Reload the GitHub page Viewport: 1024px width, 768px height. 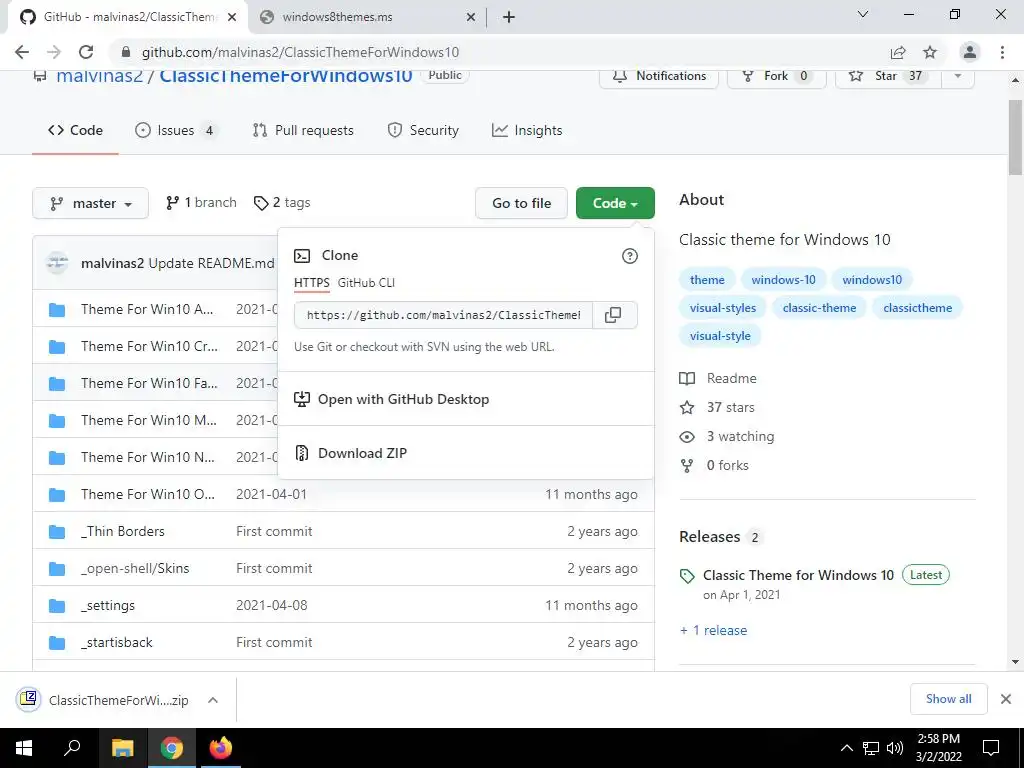86,52
